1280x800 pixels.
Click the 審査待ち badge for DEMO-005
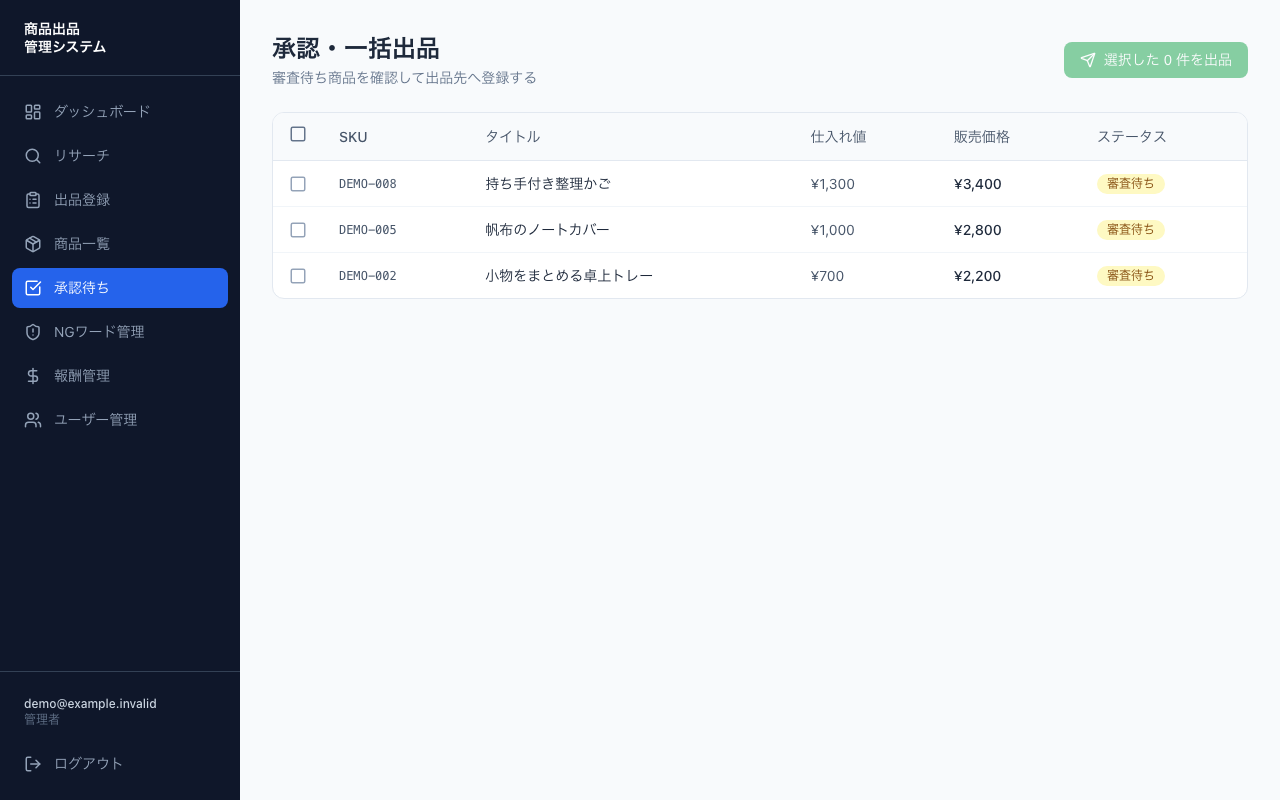click(1131, 230)
